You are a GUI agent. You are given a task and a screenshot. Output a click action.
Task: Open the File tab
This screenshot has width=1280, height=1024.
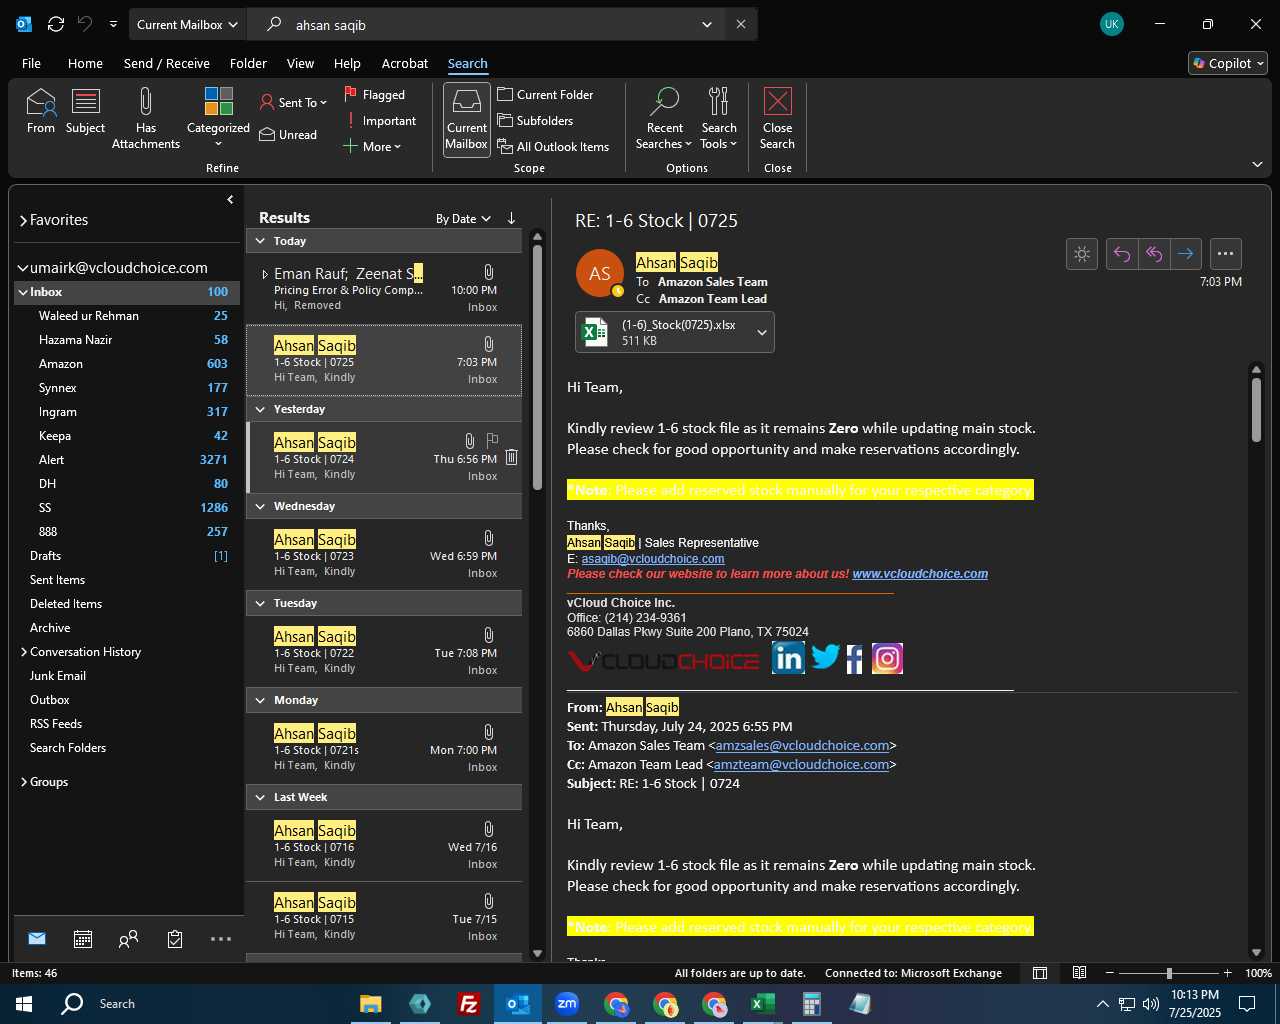[x=32, y=63]
